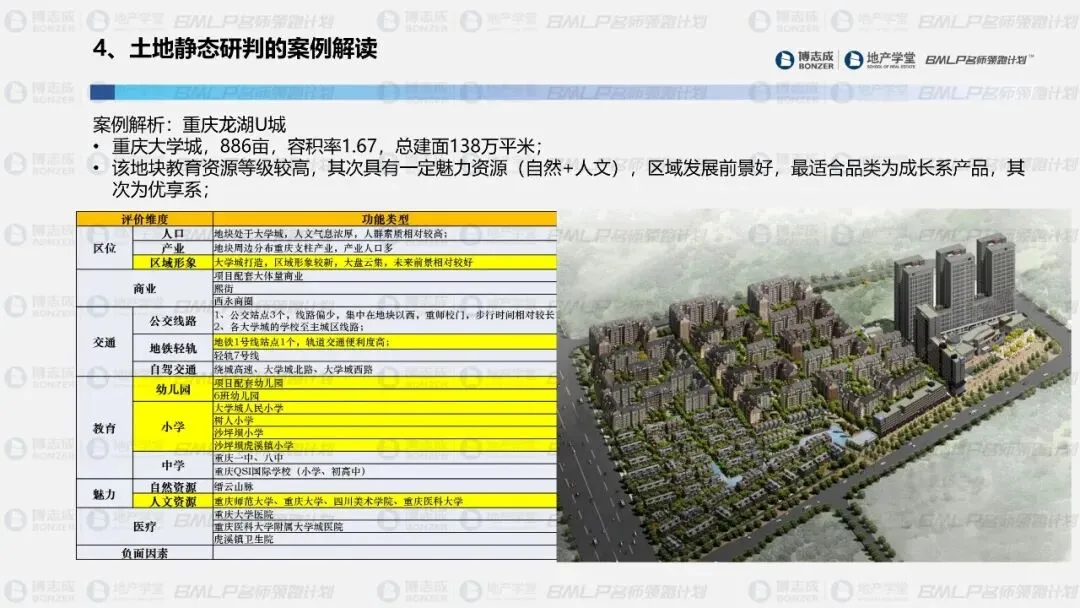Image resolution: width=1080 pixels, height=608 pixels.
Task: Click the cell 轻轨7号线
Action: (385, 355)
